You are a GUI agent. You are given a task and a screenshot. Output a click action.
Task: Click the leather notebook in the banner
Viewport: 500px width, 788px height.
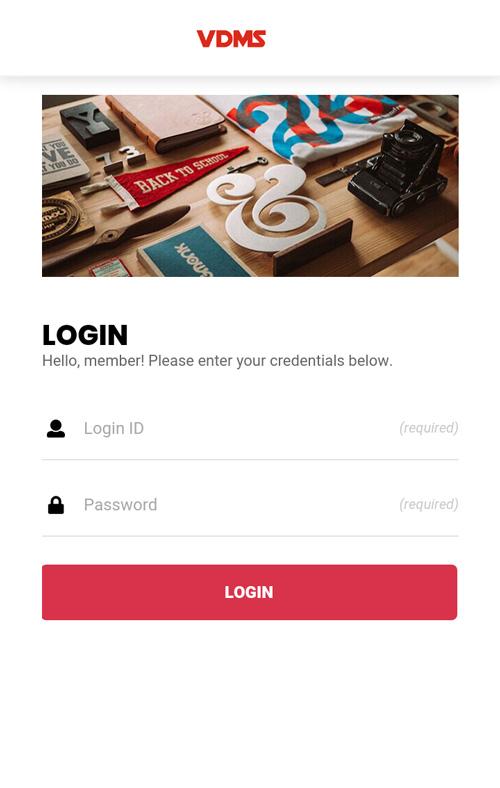coord(168,122)
